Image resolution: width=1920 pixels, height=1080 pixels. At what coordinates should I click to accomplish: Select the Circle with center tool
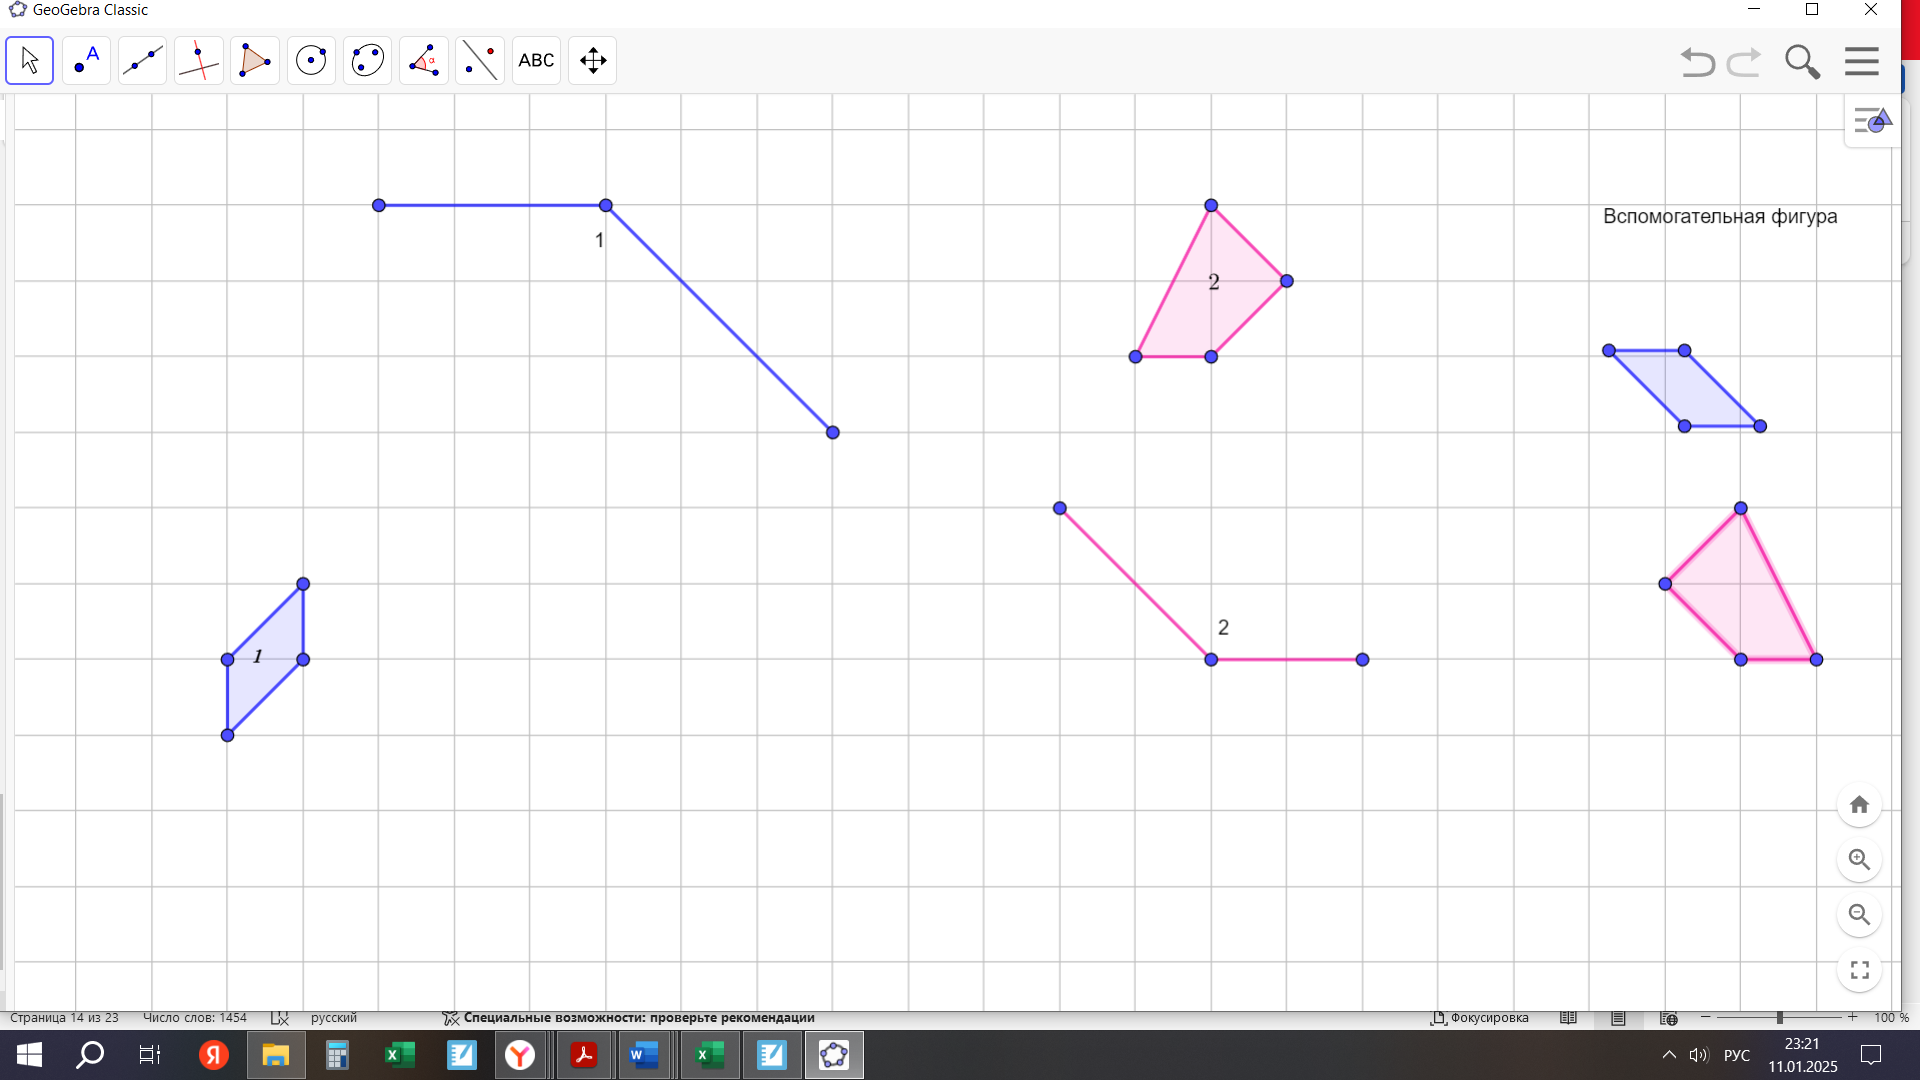tap(311, 61)
